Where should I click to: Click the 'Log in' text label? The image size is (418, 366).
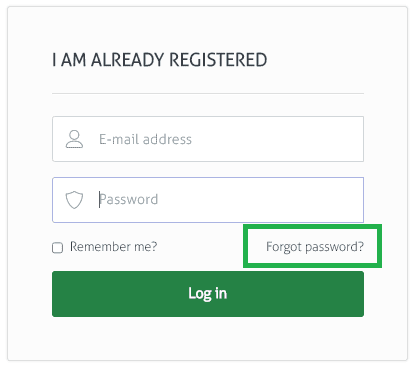tap(207, 294)
